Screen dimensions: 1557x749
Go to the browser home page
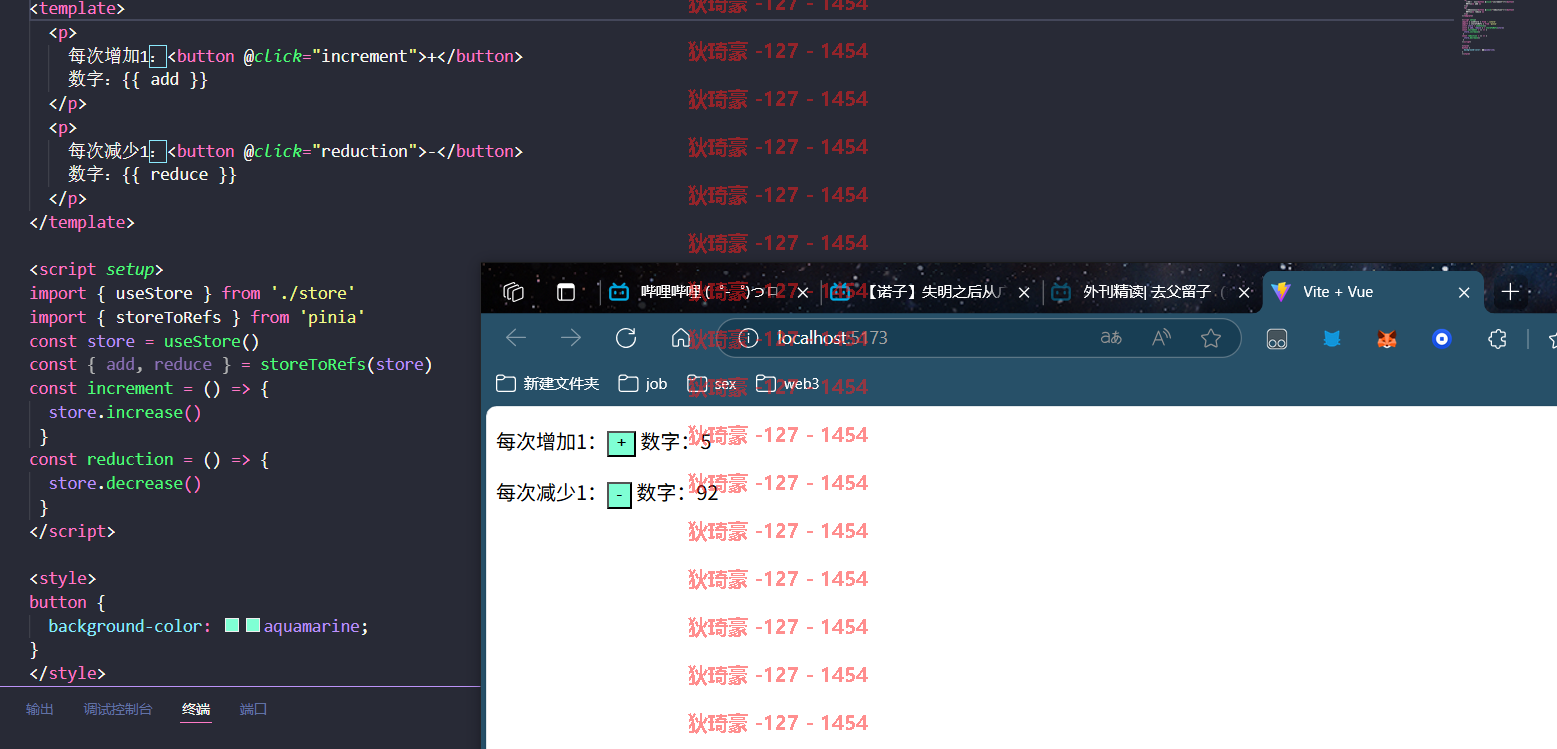coord(681,338)
